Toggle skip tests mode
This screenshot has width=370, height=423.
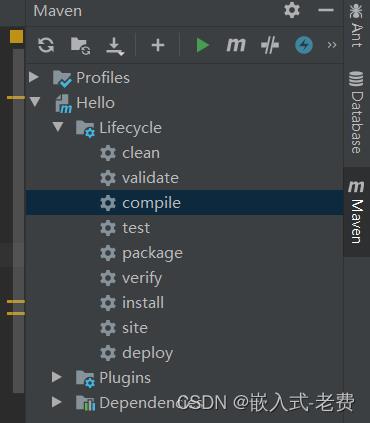coord(270,45)
